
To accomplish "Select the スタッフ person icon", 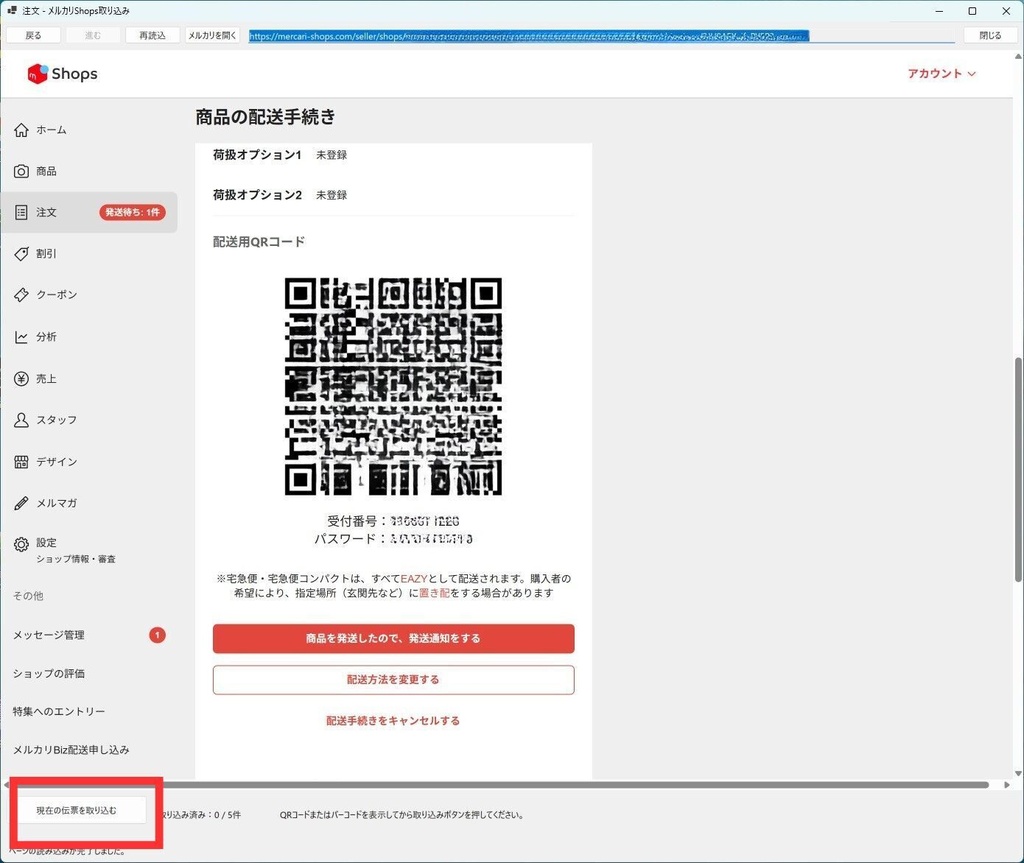I will [x=22, y=420].
